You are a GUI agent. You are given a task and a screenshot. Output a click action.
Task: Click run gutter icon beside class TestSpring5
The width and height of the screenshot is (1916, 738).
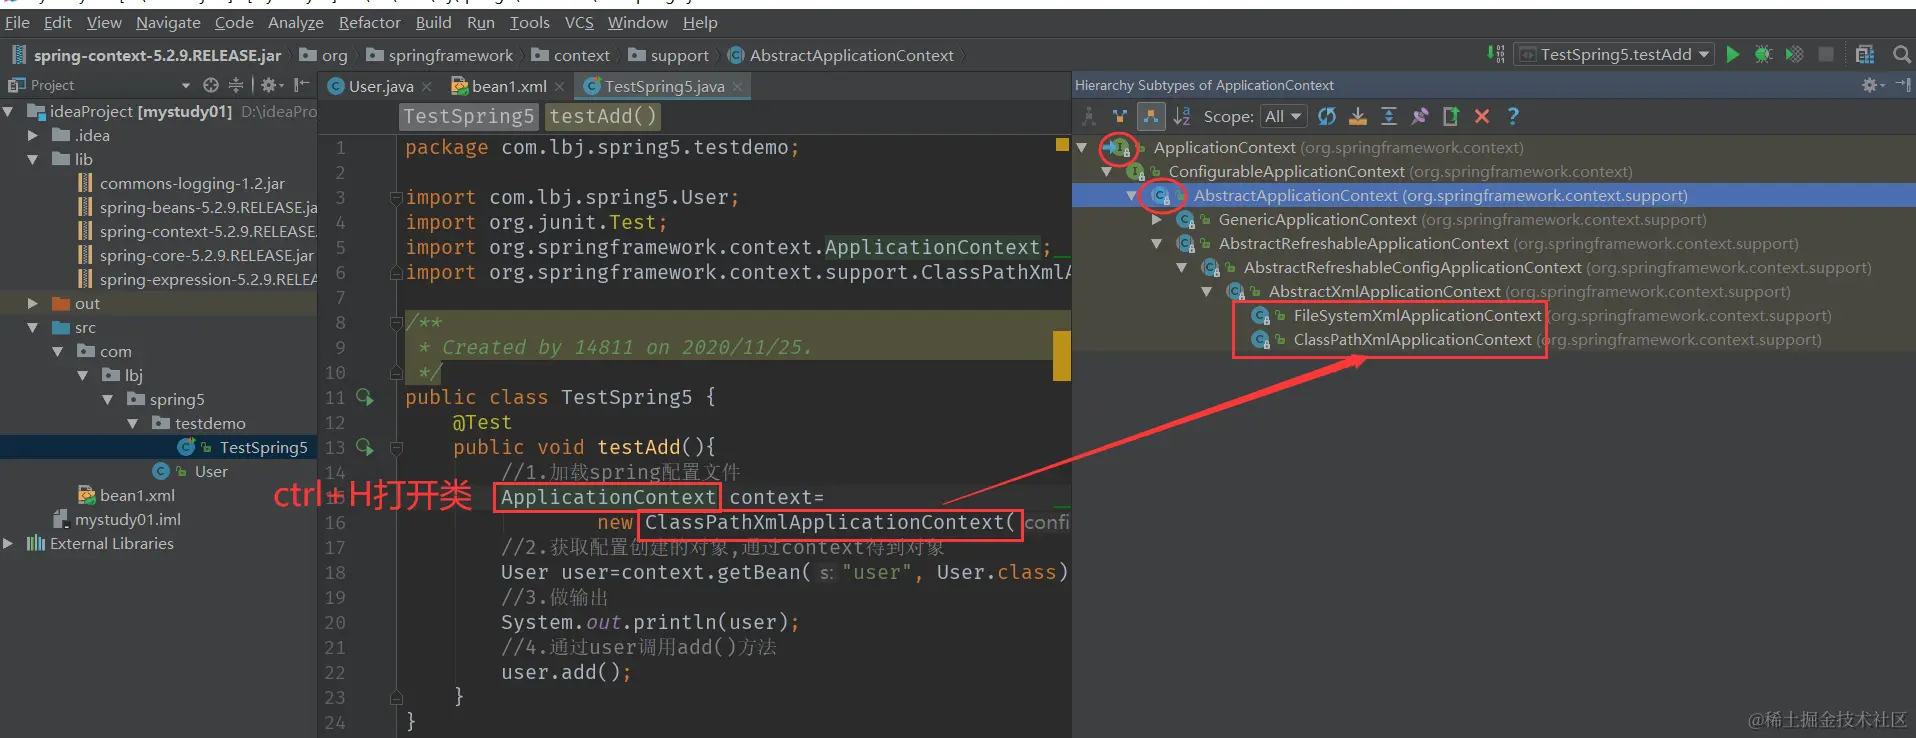point(365,397)
